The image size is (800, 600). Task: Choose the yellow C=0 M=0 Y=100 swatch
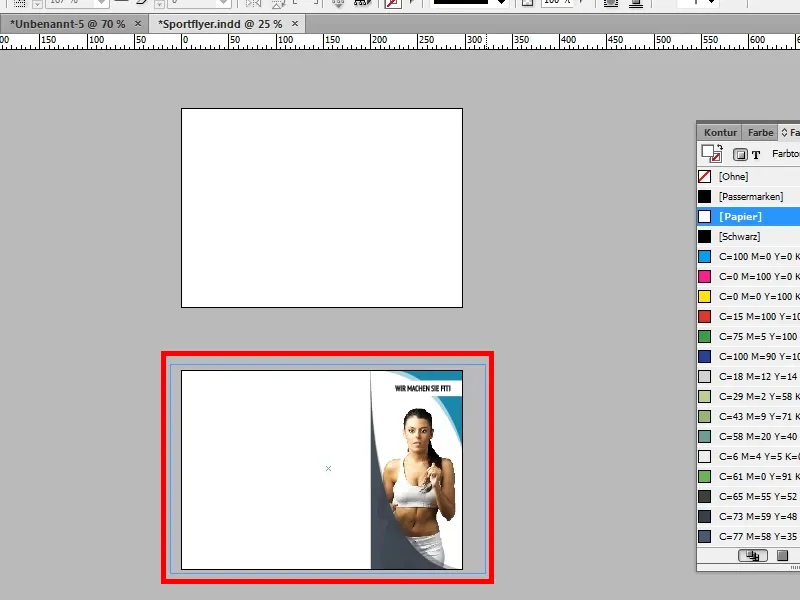pyautogui.click(x=748, y=296)
